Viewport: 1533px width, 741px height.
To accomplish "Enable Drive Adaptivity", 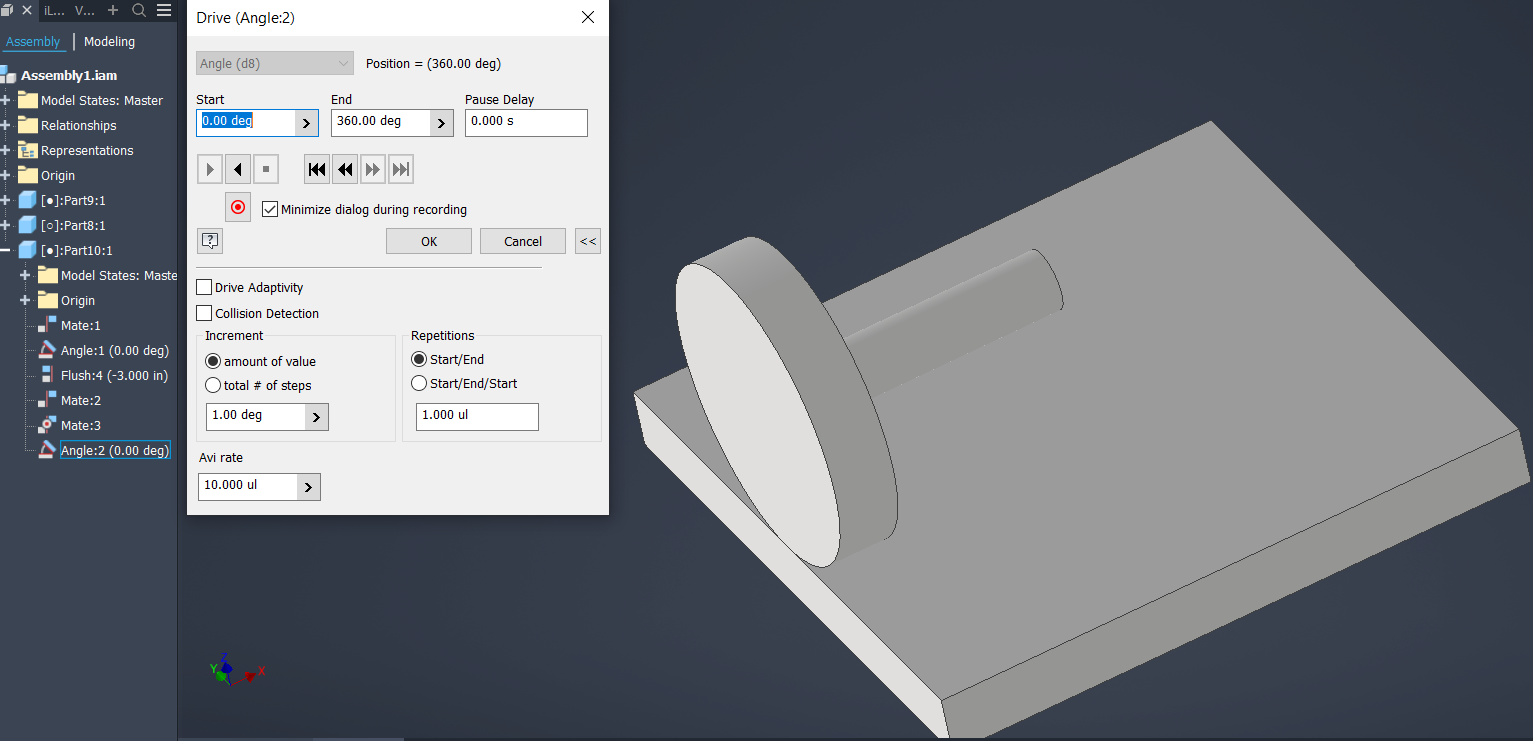I will pyautogui.click(x=203, y=287).
